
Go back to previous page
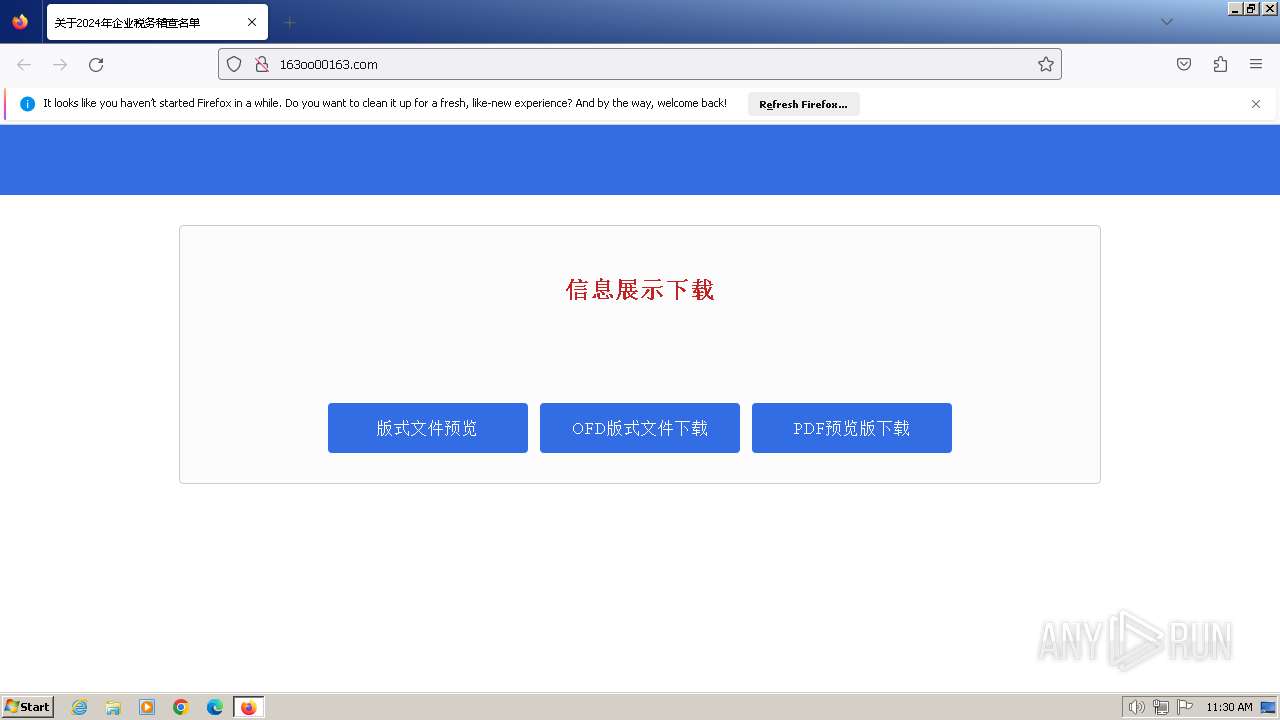point(24,64)
